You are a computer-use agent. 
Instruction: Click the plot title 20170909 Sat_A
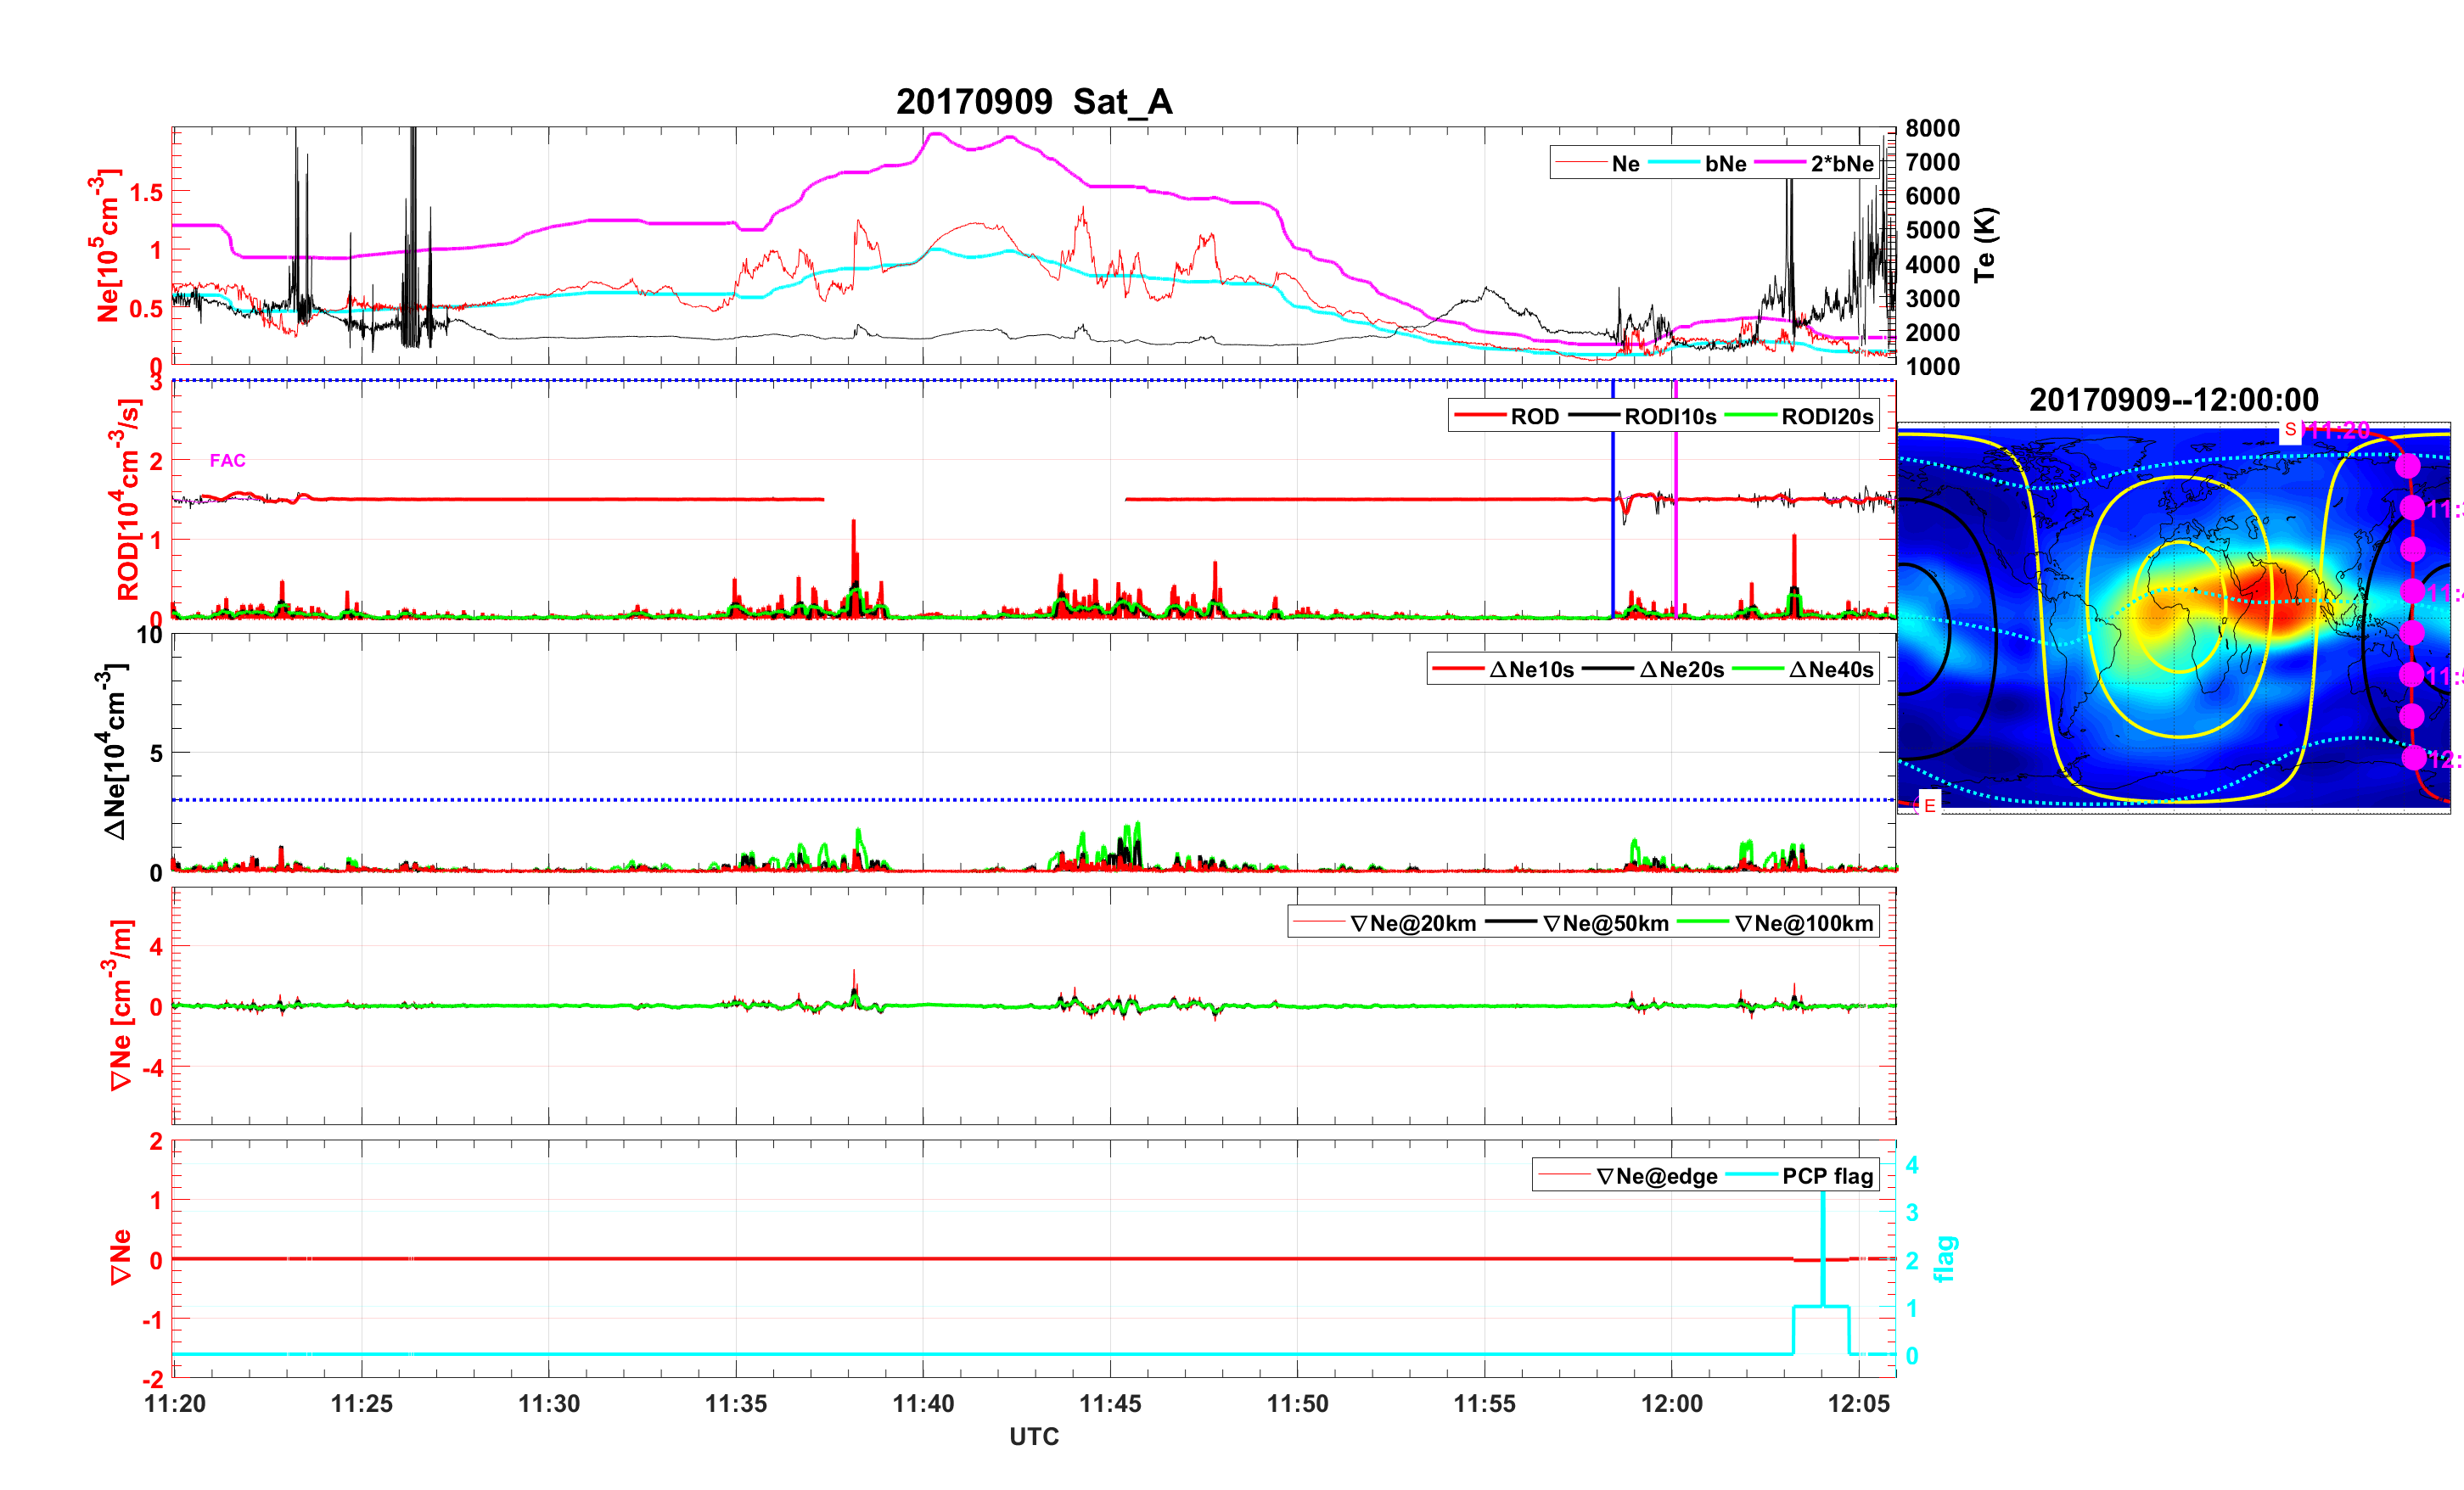tap(1033, 101)
